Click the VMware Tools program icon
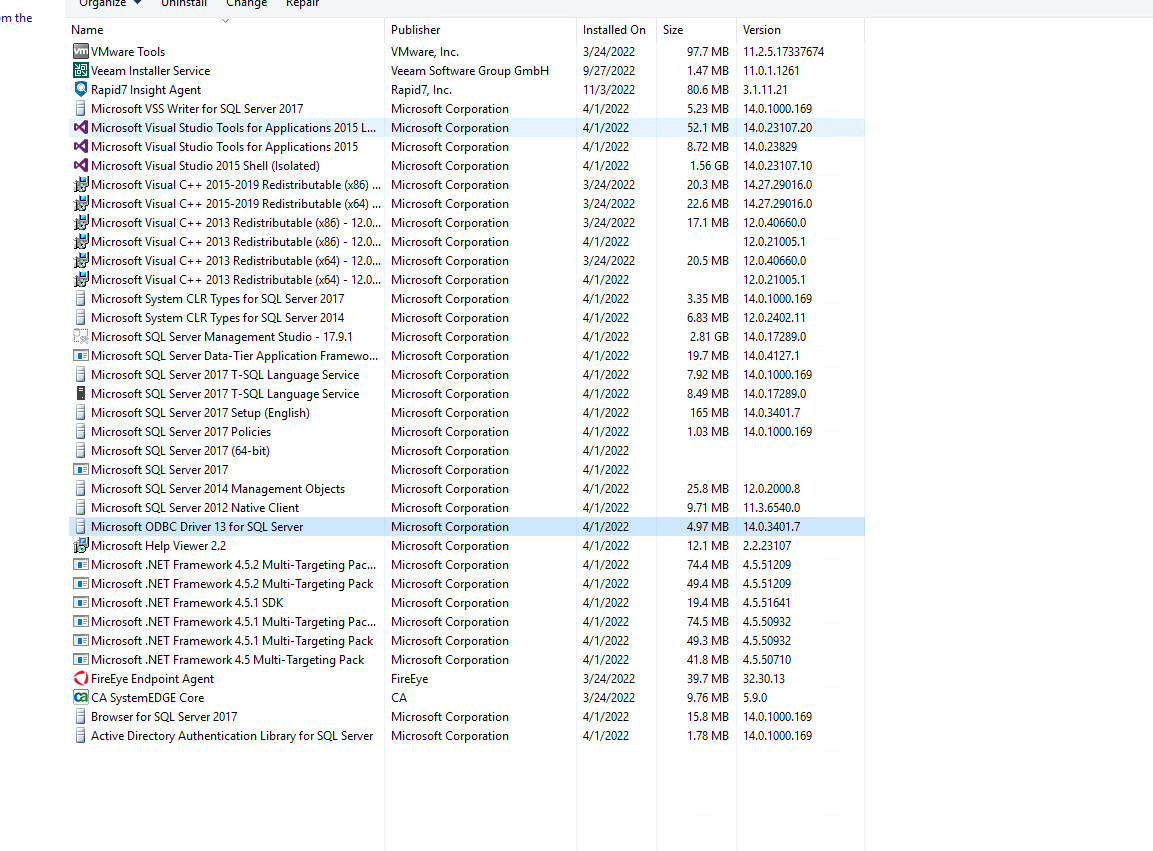 tap(81, 51)
